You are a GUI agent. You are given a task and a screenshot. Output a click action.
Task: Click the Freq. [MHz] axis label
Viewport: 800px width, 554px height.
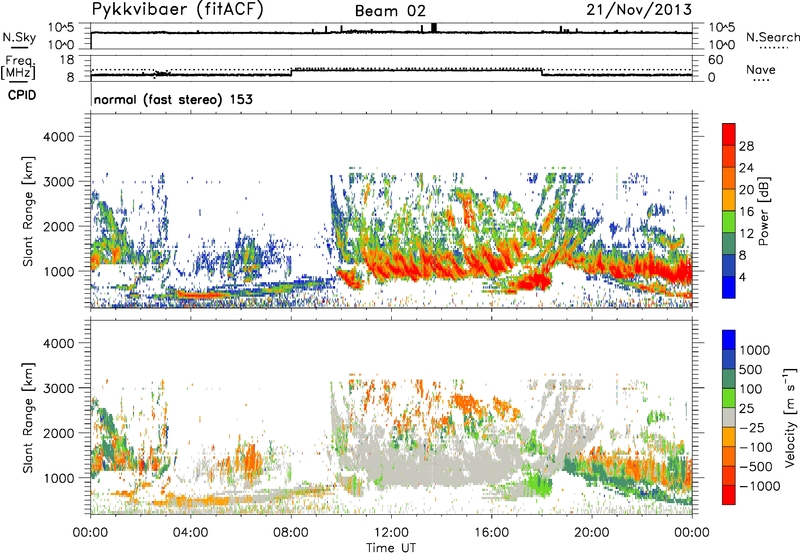pyautogui.click(x=19, y=68)
